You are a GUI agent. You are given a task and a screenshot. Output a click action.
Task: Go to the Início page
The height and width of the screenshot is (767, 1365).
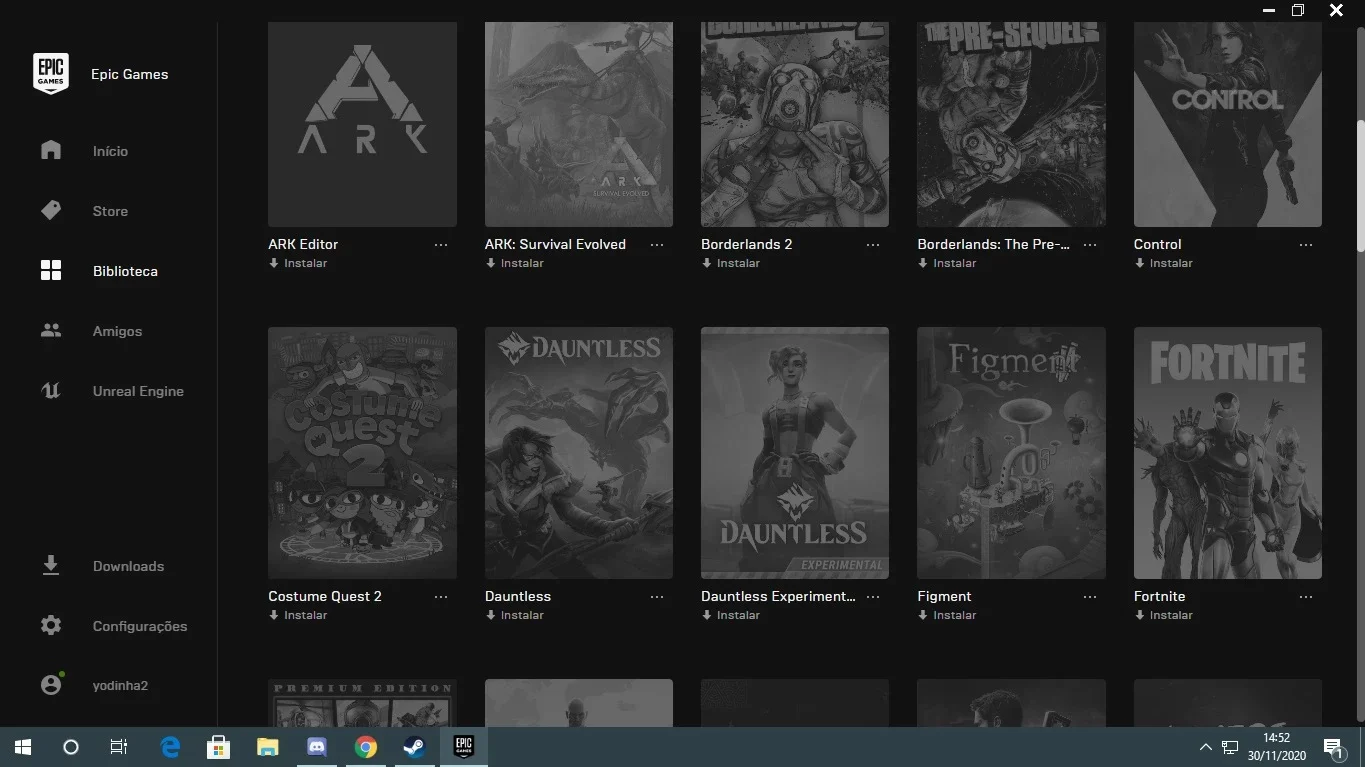[110, 151]
